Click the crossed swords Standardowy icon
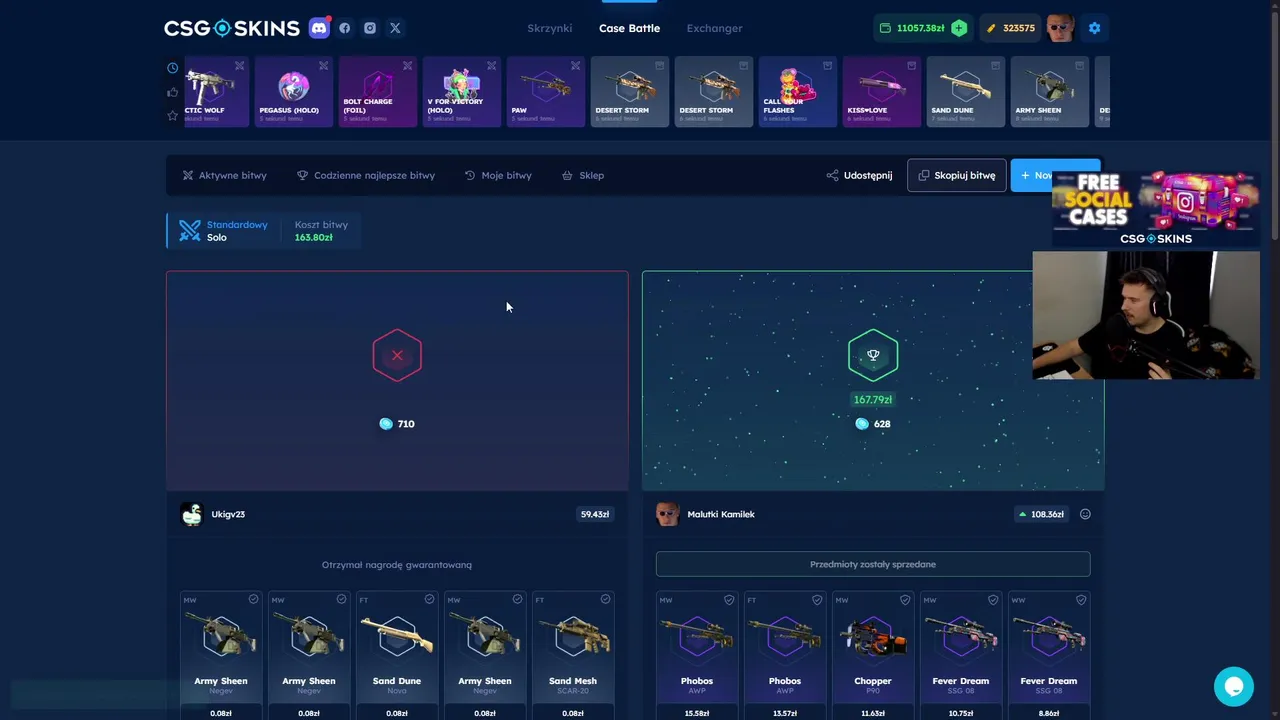This screenshot has width=1280, height=720. click(190, 230)
